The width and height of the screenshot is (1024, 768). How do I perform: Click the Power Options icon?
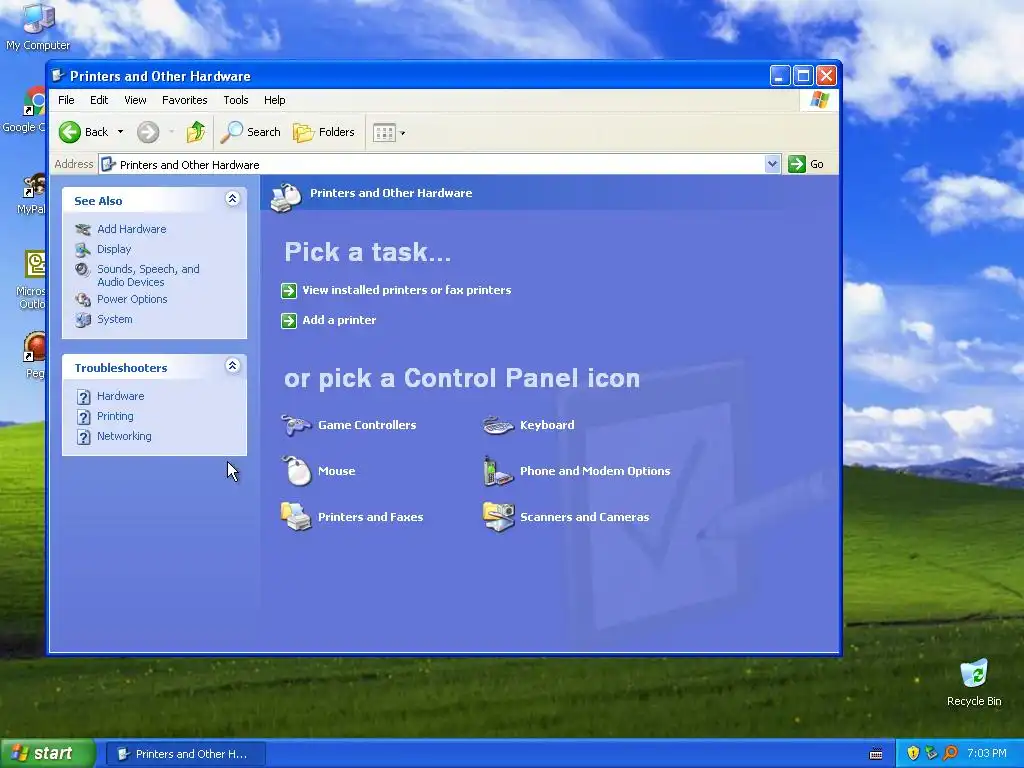83,299
